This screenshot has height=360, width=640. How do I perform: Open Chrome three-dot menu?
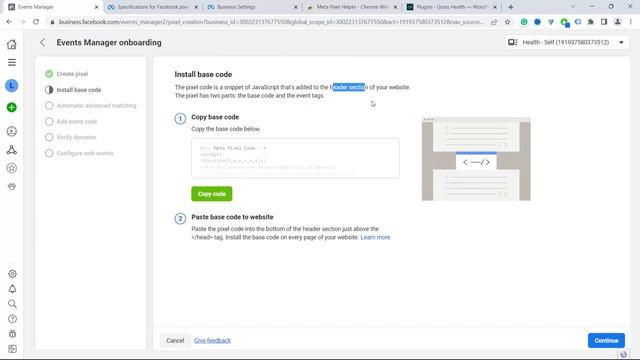[x=631, y=22]
